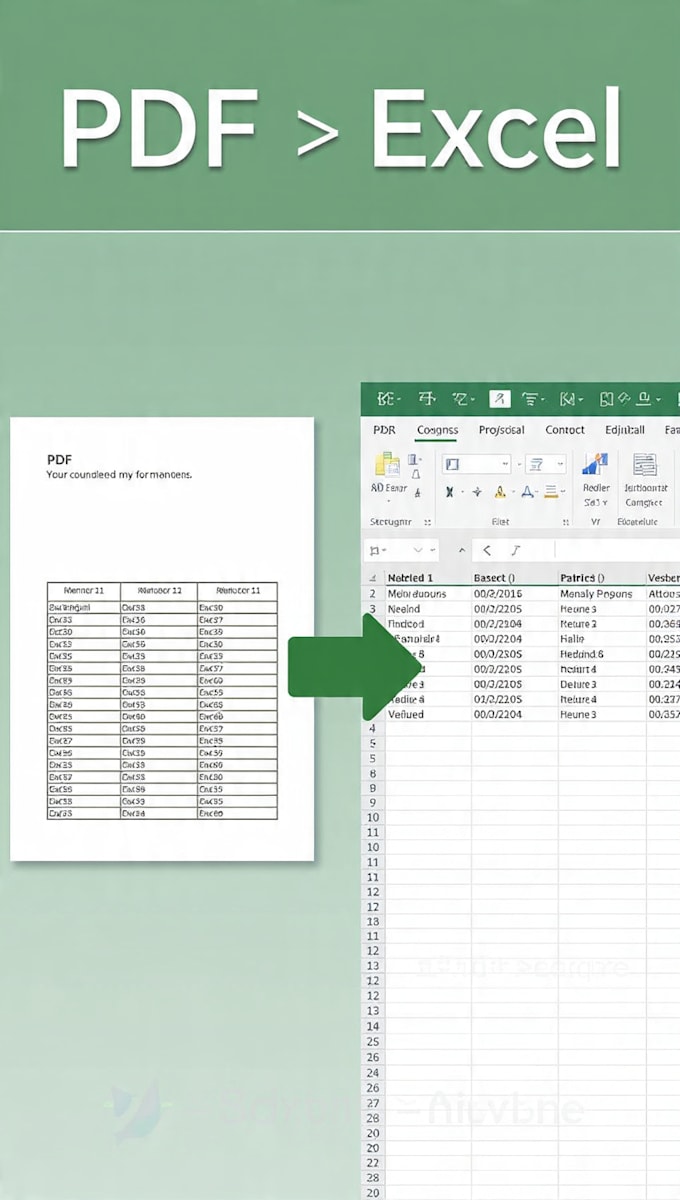Select the cell reading 01/2/2205
Image resolution: width=680 pixels, height=1200 pixels.
(x=515, y=700)
